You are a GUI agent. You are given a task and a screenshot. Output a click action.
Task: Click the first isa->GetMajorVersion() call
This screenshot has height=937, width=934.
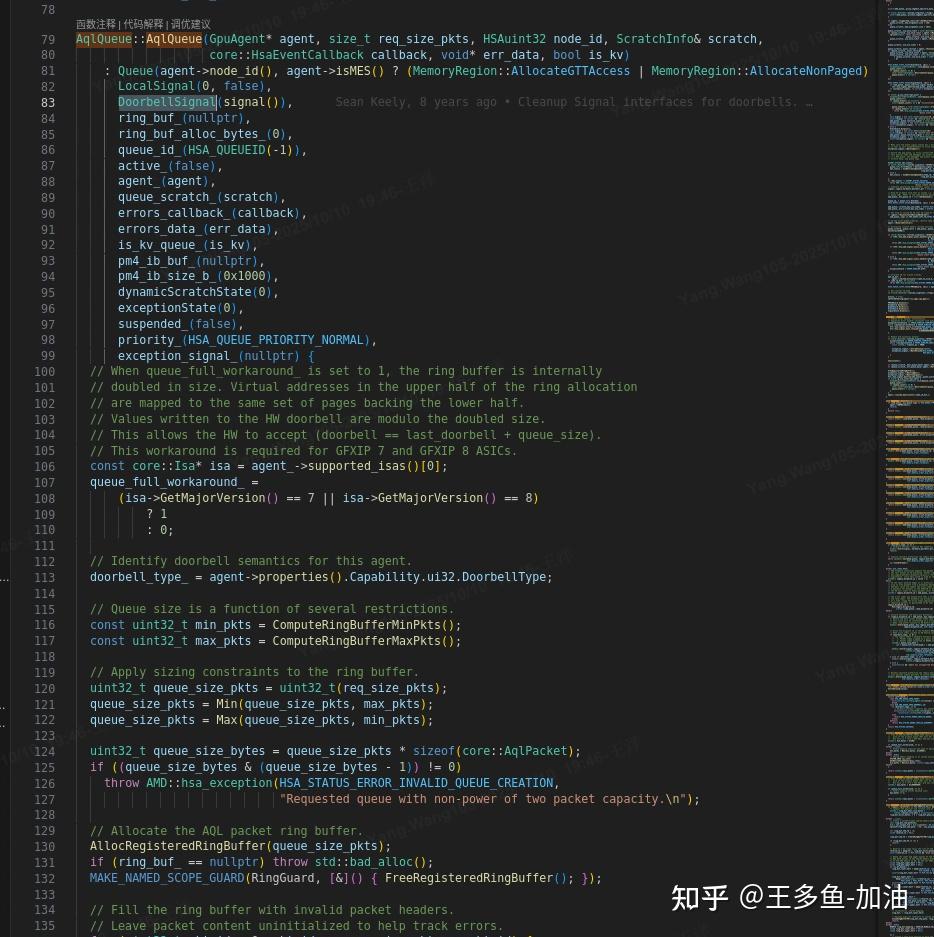coord(202,498)
